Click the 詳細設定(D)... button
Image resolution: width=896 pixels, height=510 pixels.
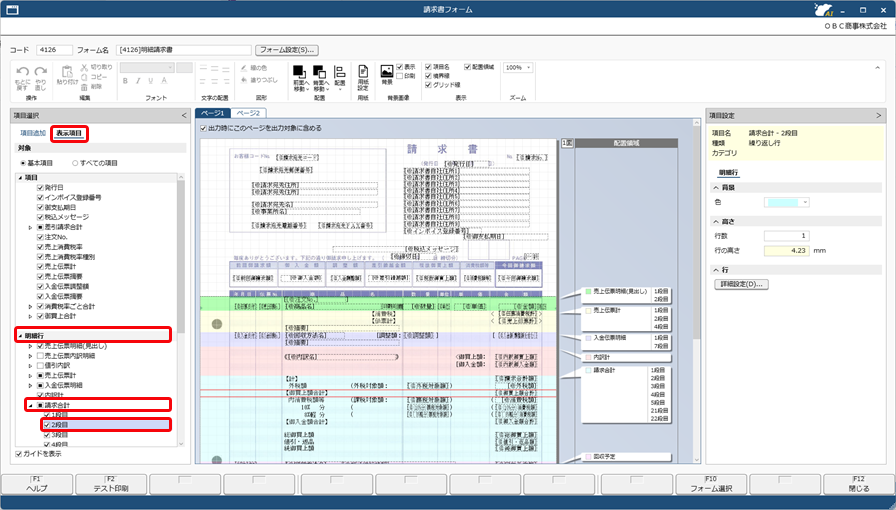pos(741,284)
